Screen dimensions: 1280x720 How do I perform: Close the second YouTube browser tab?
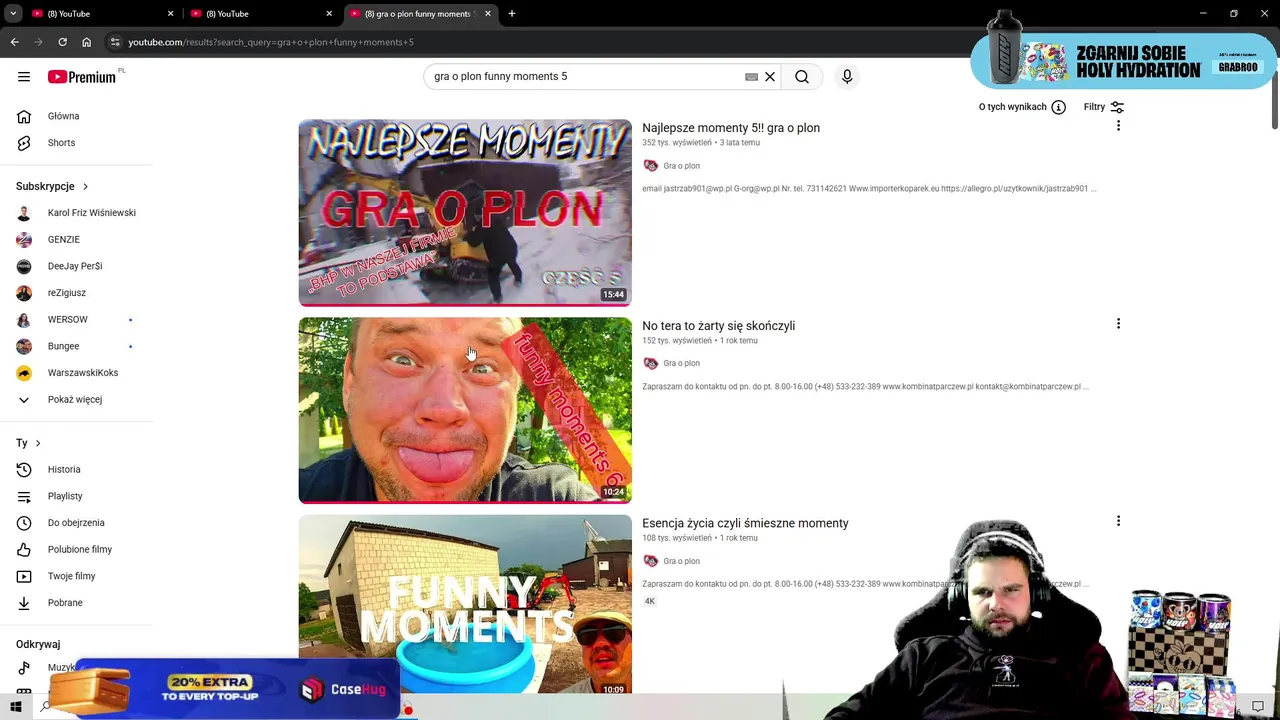329,13
